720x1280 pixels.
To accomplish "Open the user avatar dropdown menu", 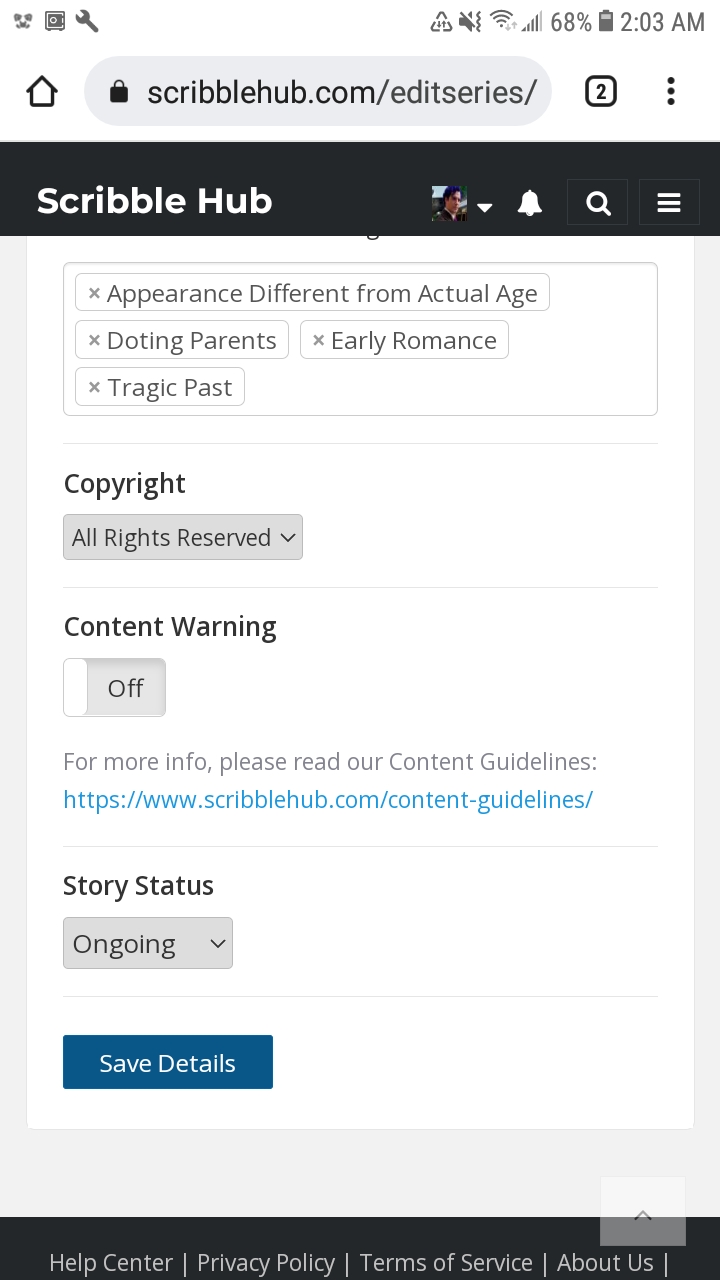I will pos(462,204).
